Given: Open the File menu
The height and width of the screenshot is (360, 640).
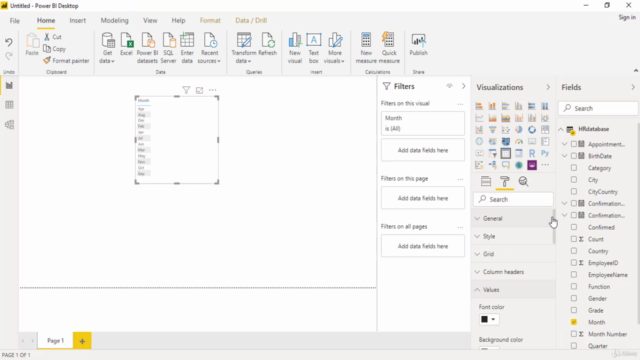Looking at the screenshot, I should click(15, 20).
